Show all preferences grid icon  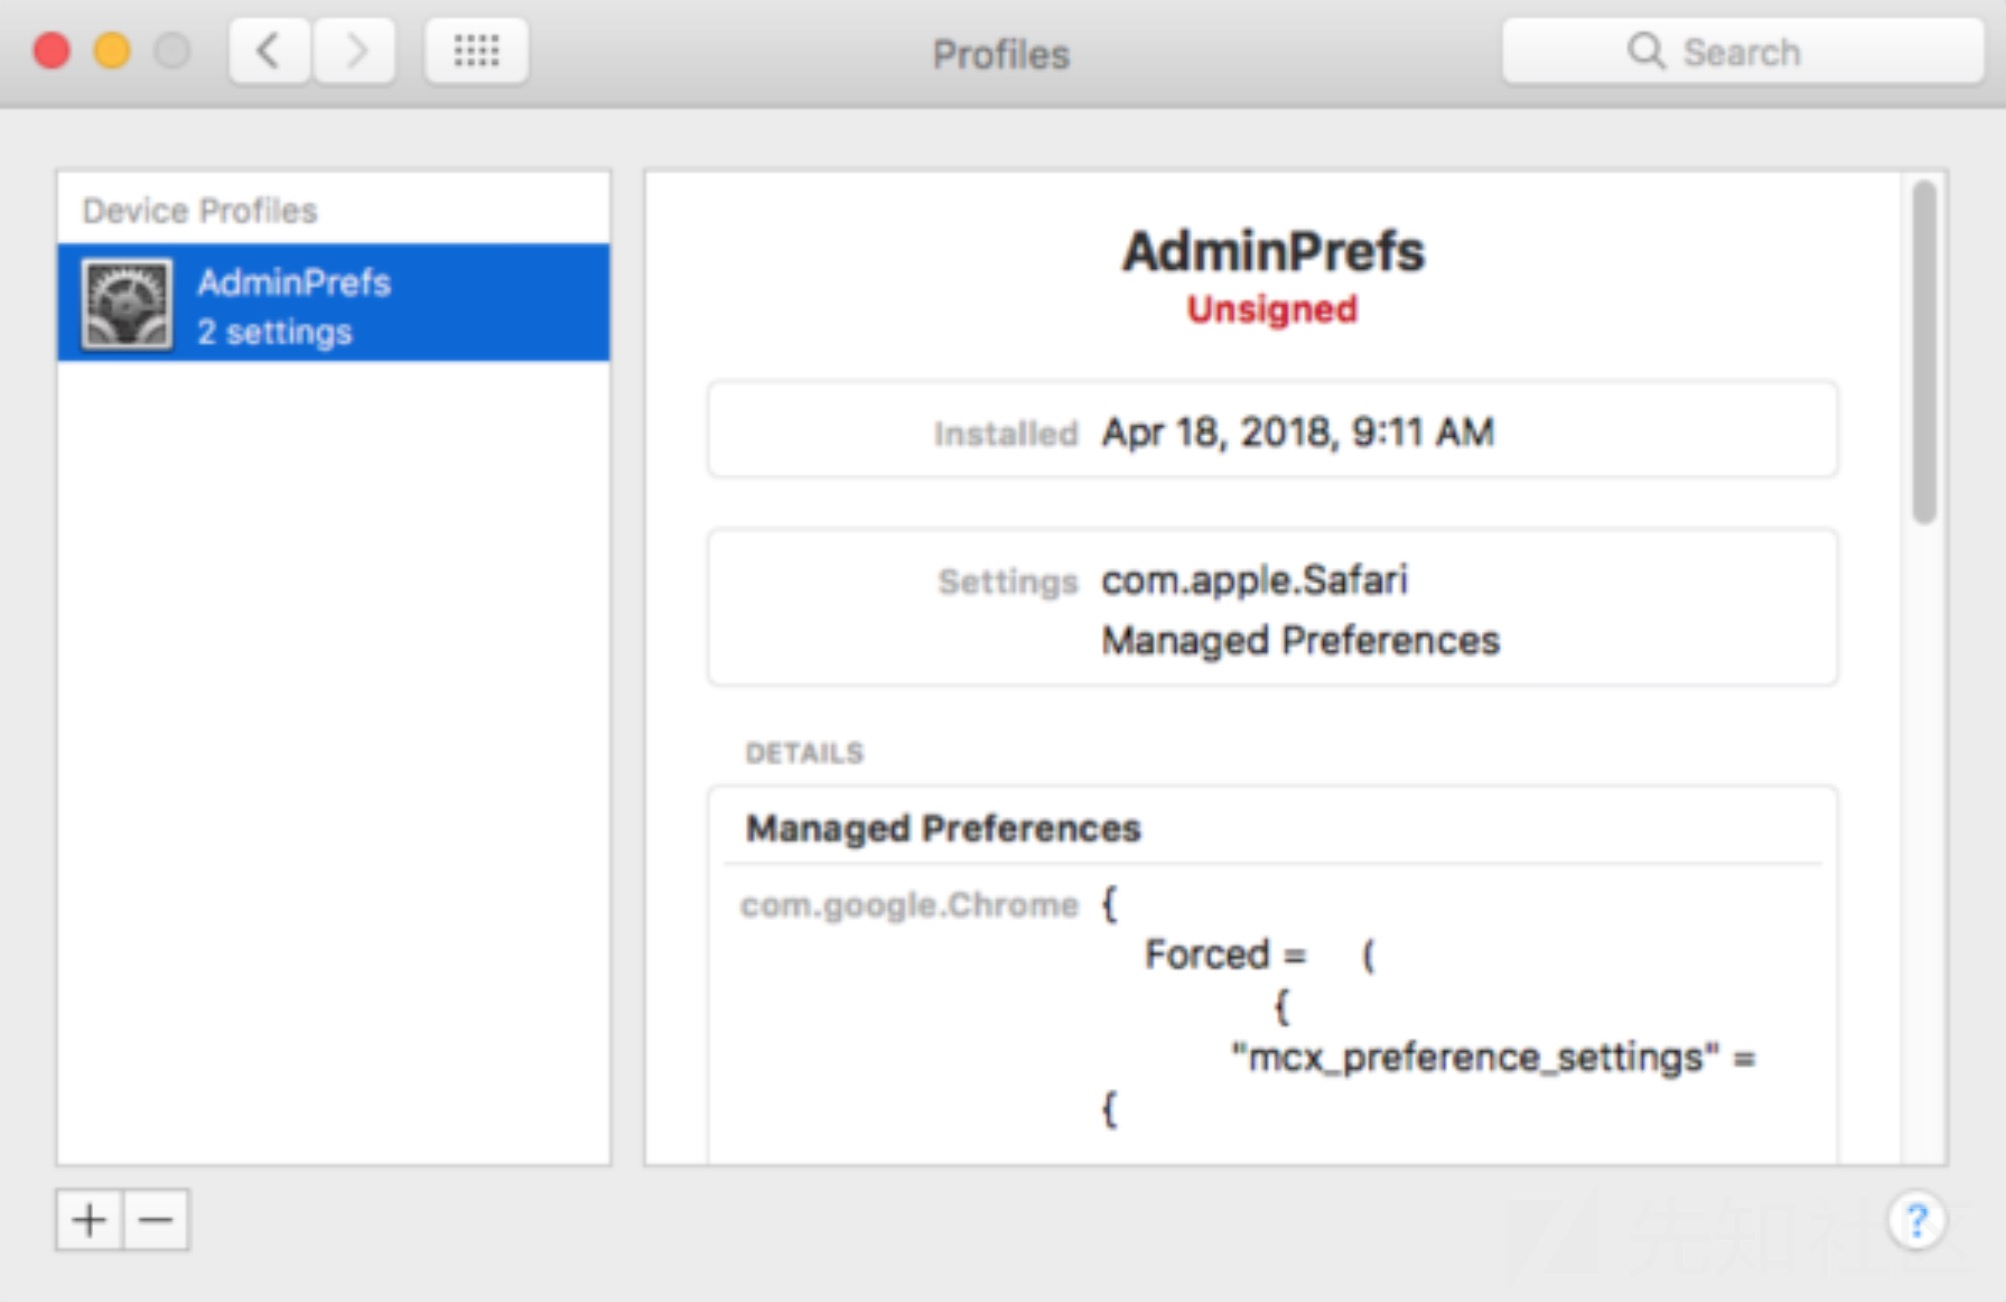[x=476, y=50]
